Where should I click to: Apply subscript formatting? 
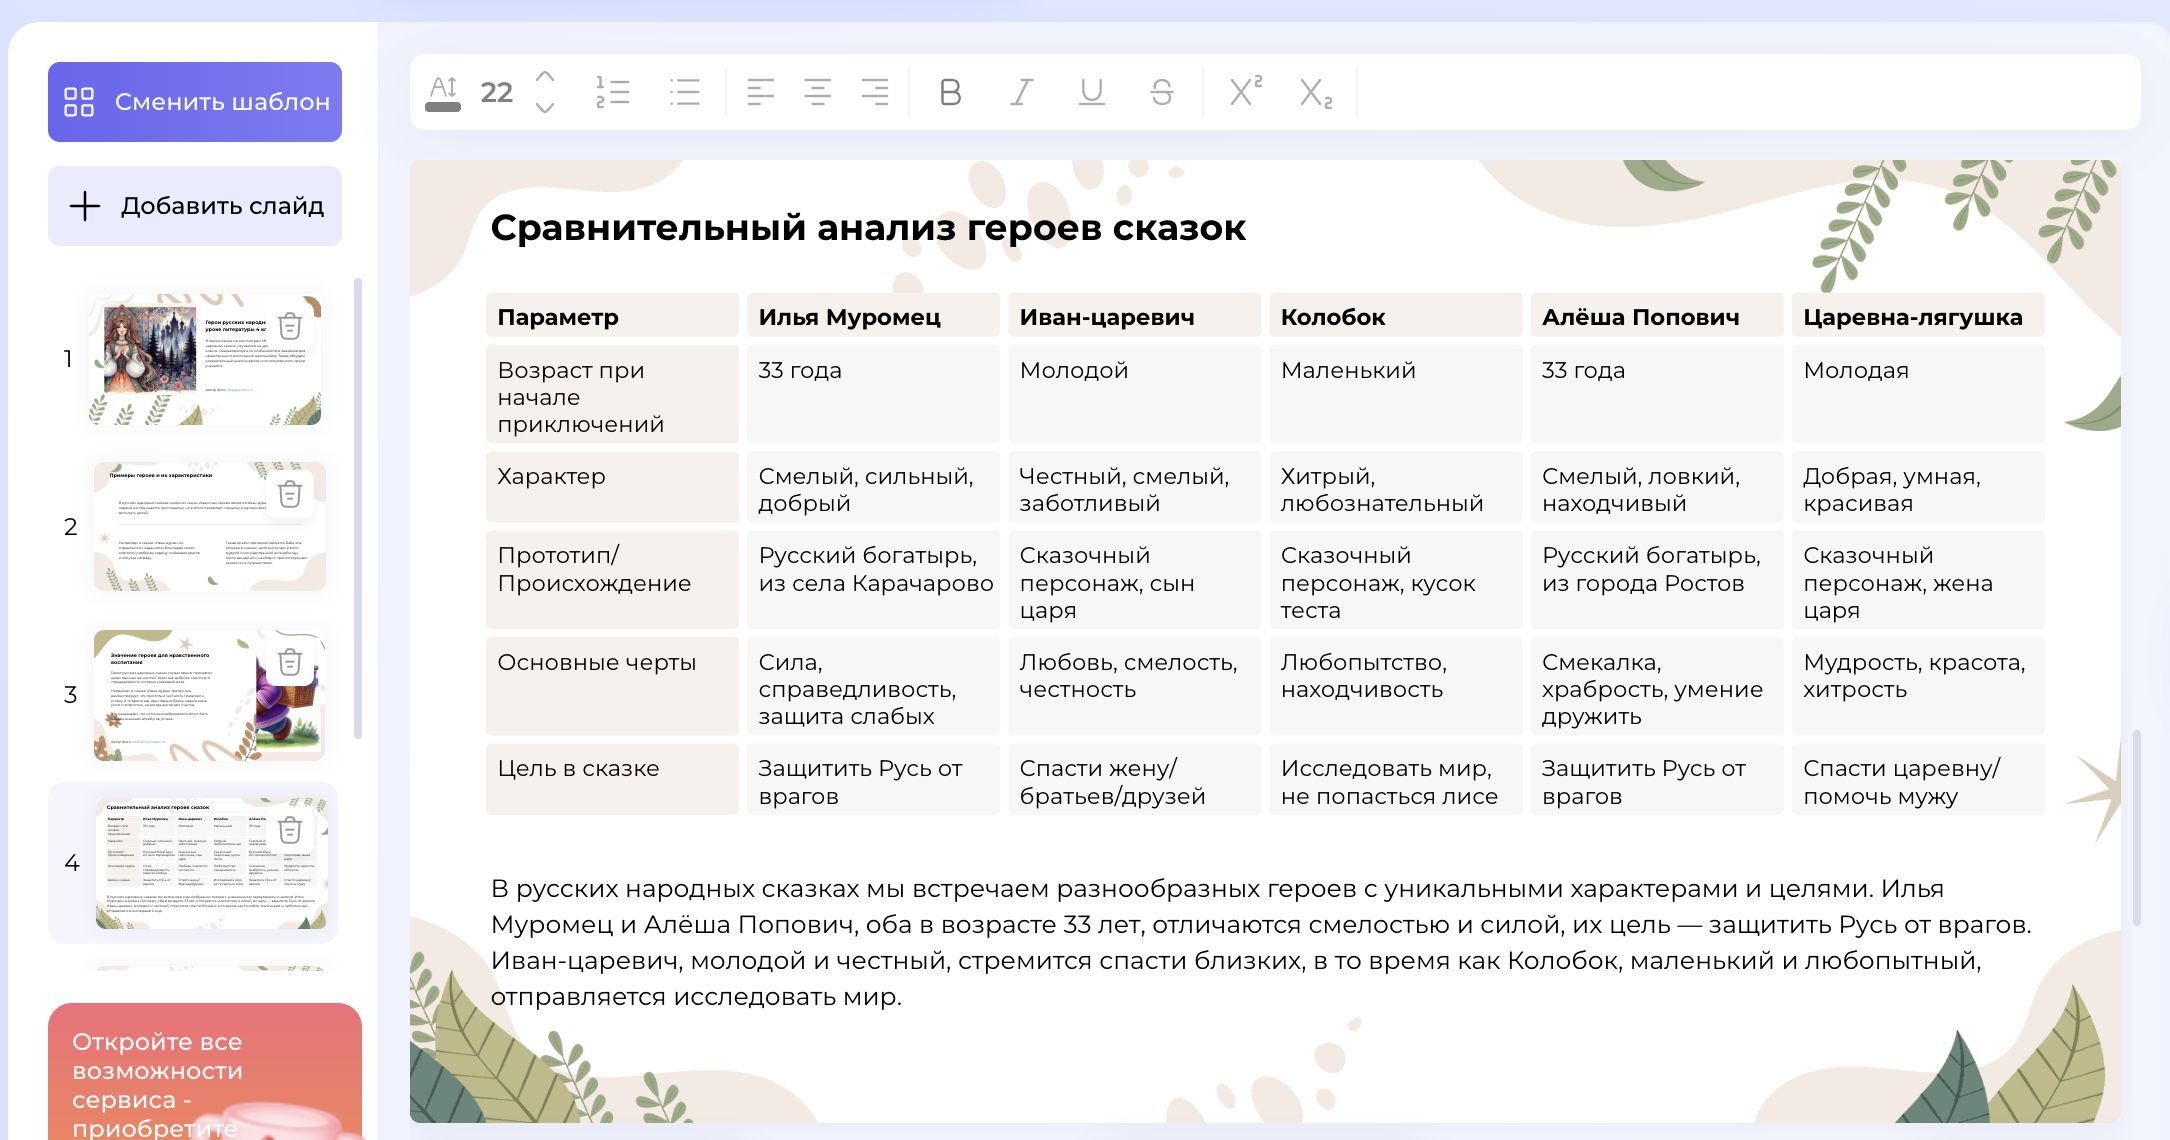pyautogui.click(x=1316, y=93)
